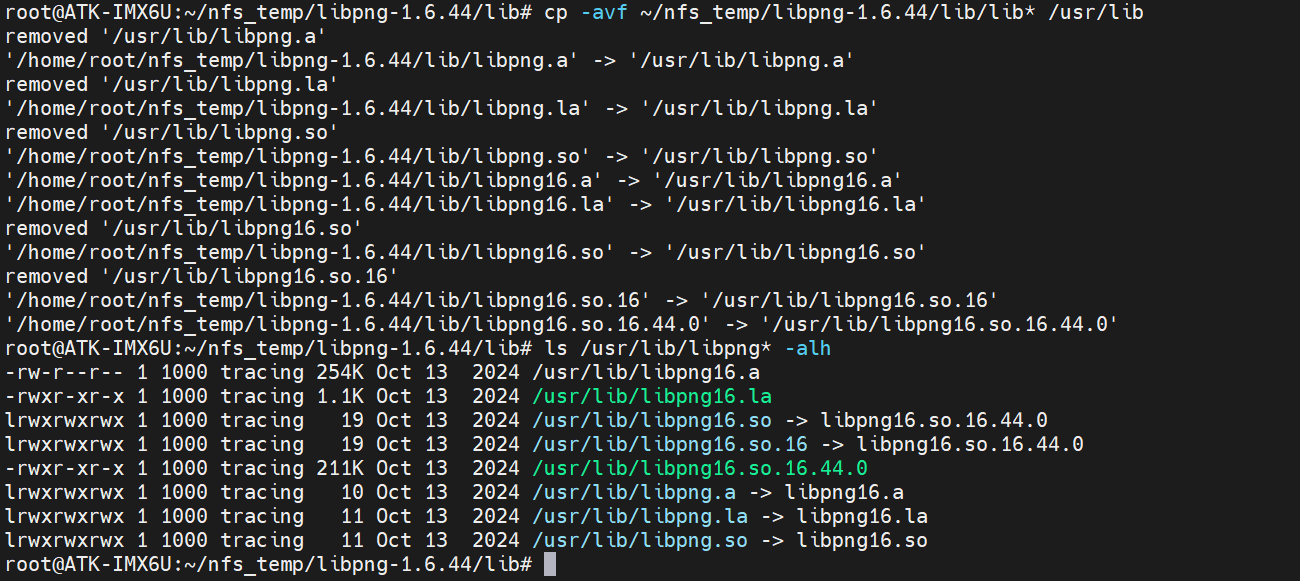Click the 'libpng16.so' symlink target after the last arrow

862,540
